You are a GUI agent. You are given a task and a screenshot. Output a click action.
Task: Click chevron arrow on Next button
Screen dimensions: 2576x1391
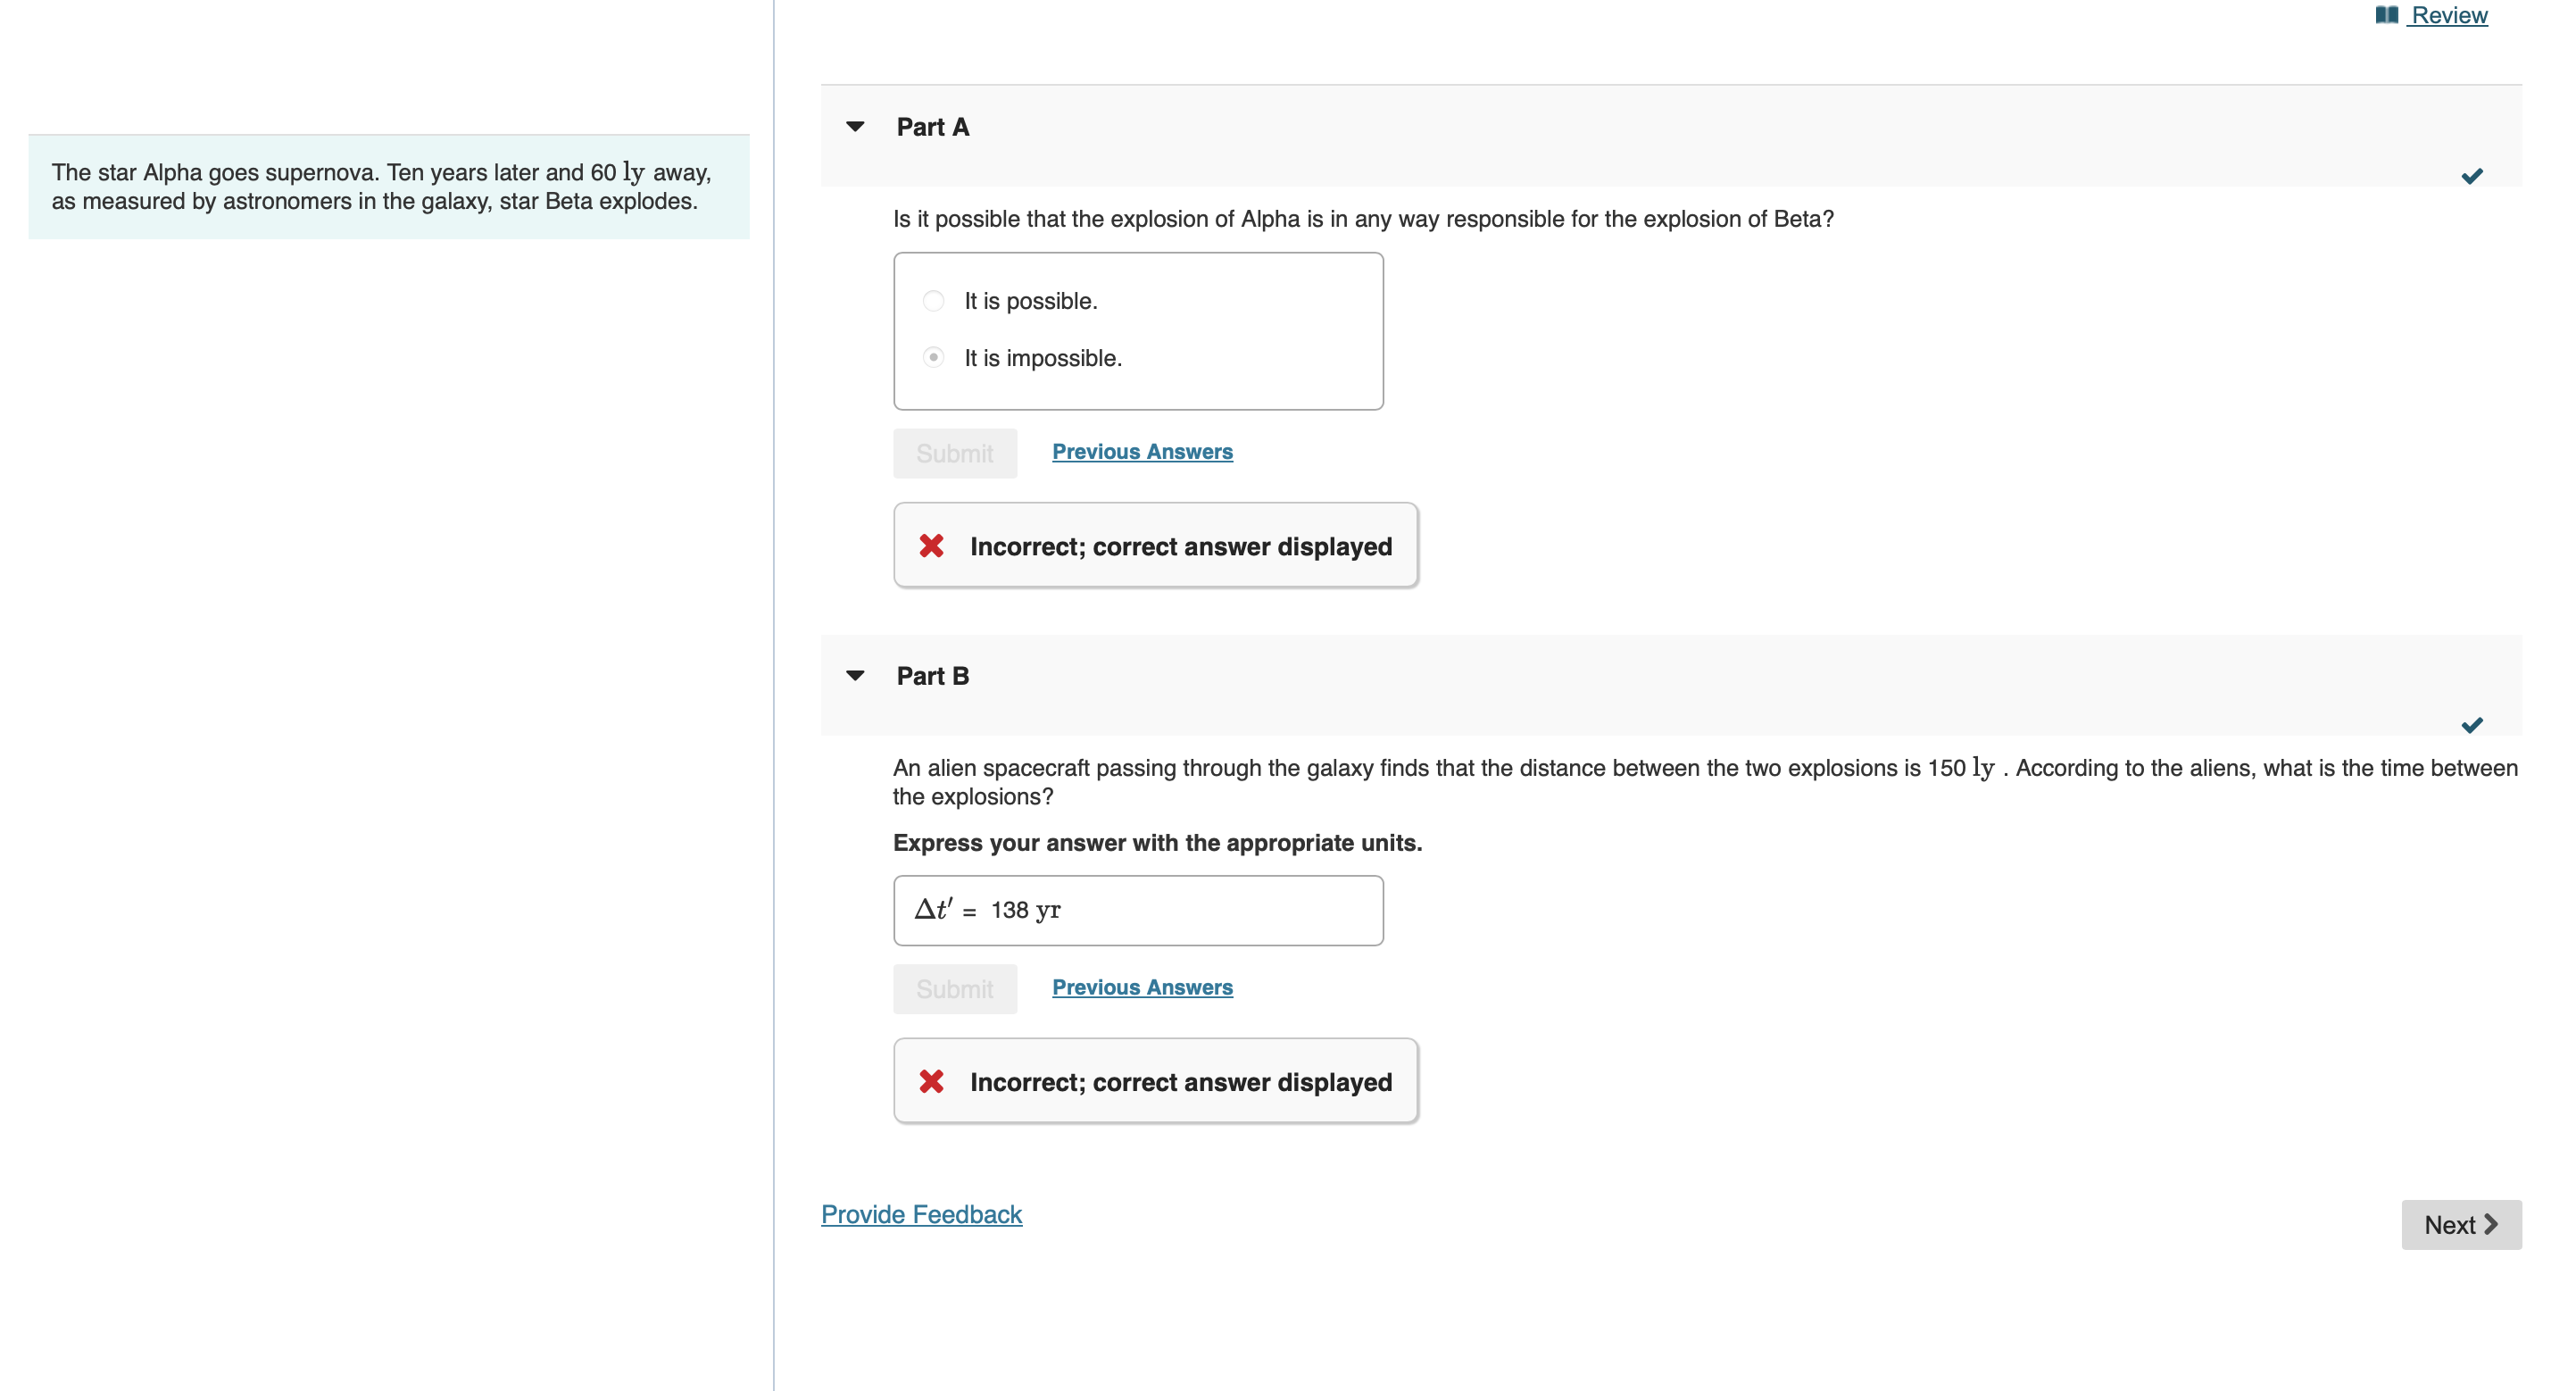[x=2491, y=1224]
